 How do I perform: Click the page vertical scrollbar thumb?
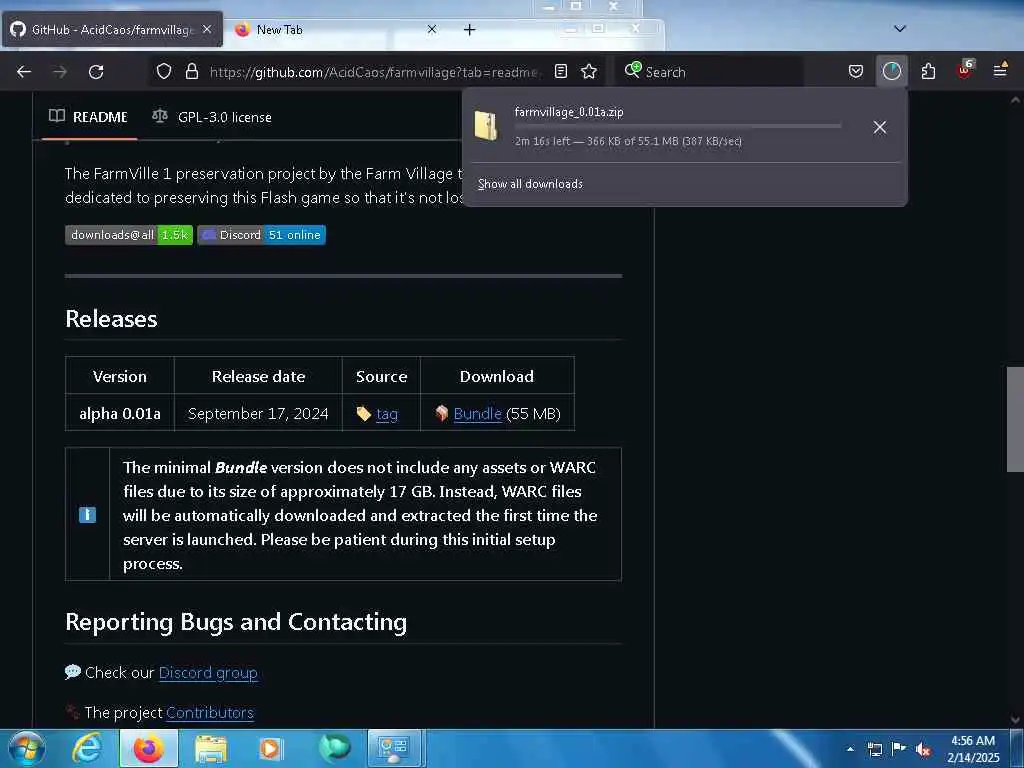(x=1014, y=419)
